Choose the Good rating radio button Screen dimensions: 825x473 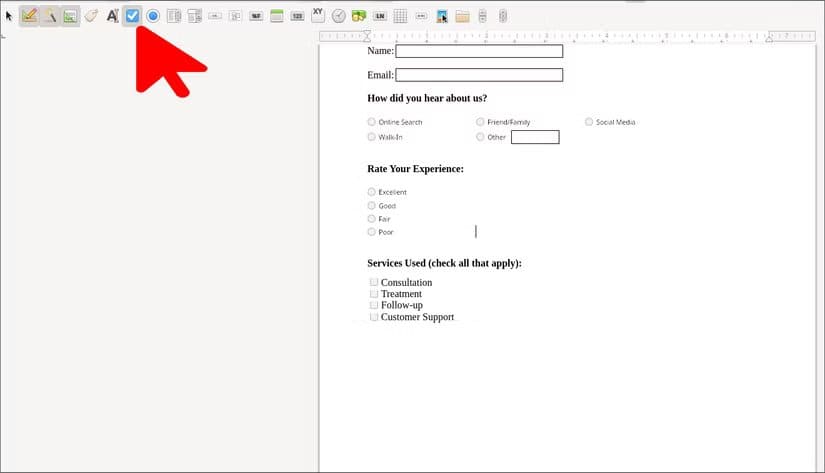(x=371, y=205)
